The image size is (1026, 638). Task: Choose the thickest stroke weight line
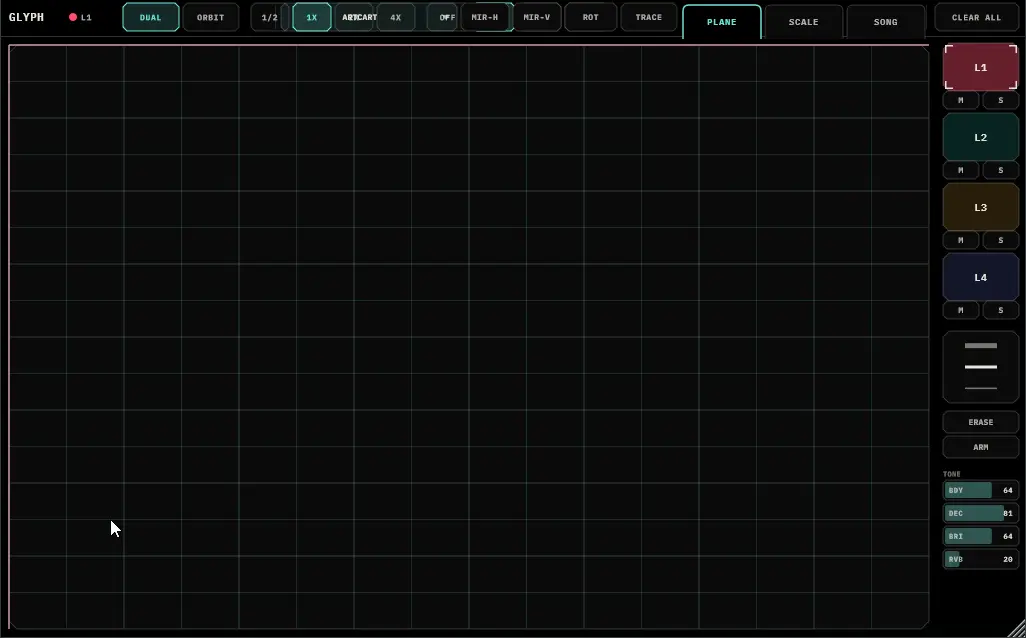click(981, 346)
